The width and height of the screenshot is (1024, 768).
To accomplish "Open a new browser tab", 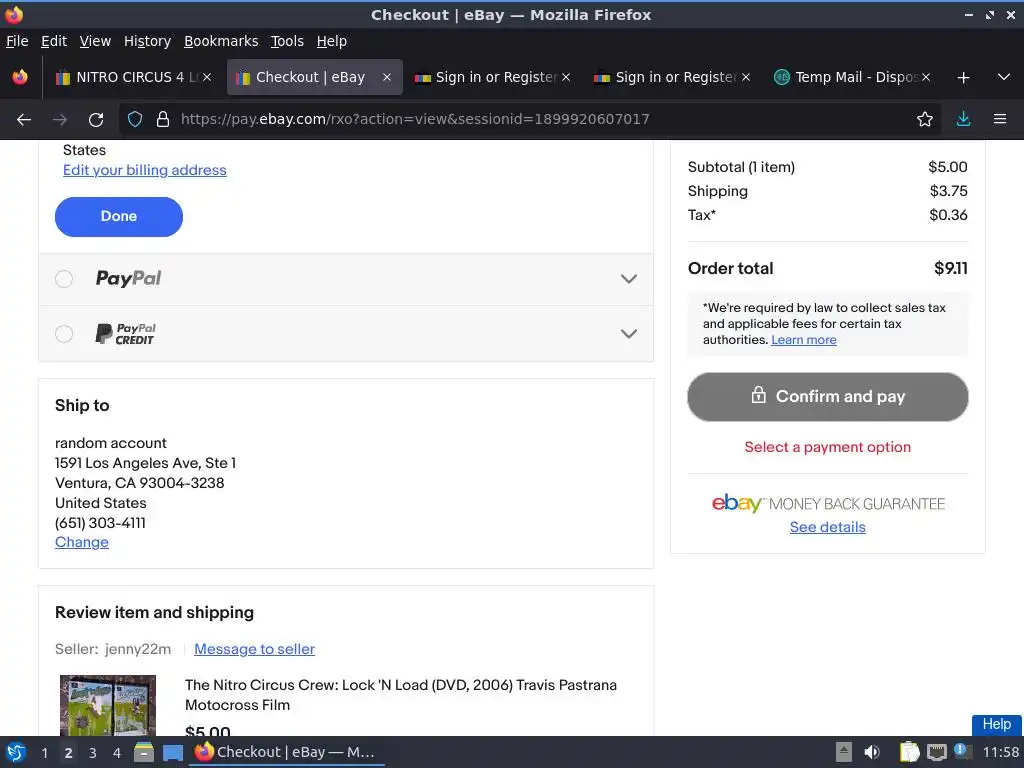I will tap(963, 78).
